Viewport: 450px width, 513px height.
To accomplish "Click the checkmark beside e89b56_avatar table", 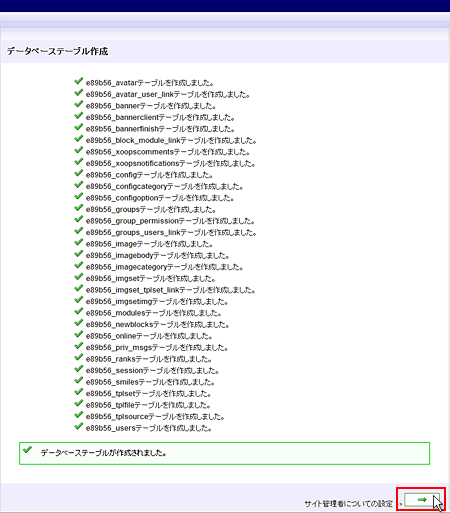I will point(79,81).
